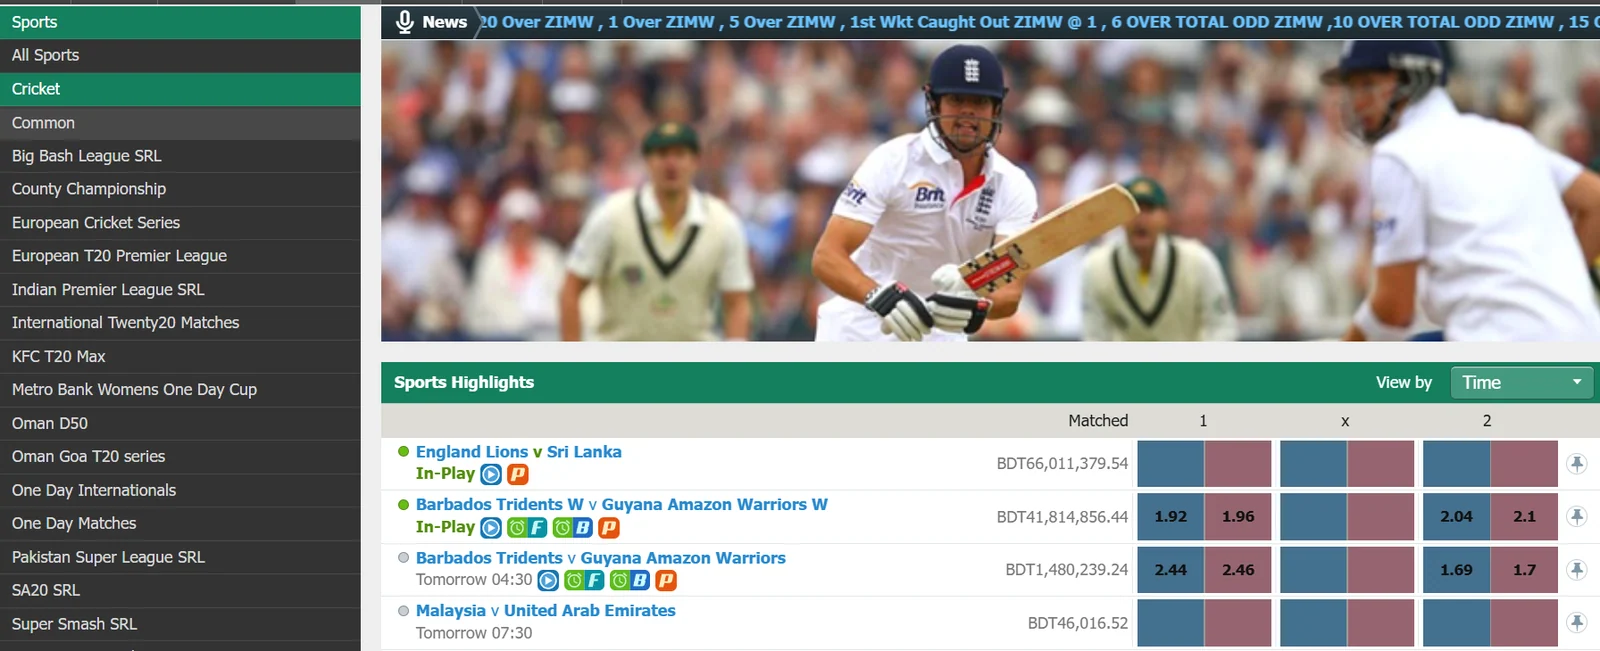
Task: Click green F icon on Tomorrow 04:30 match
Action: coord(584,580)
